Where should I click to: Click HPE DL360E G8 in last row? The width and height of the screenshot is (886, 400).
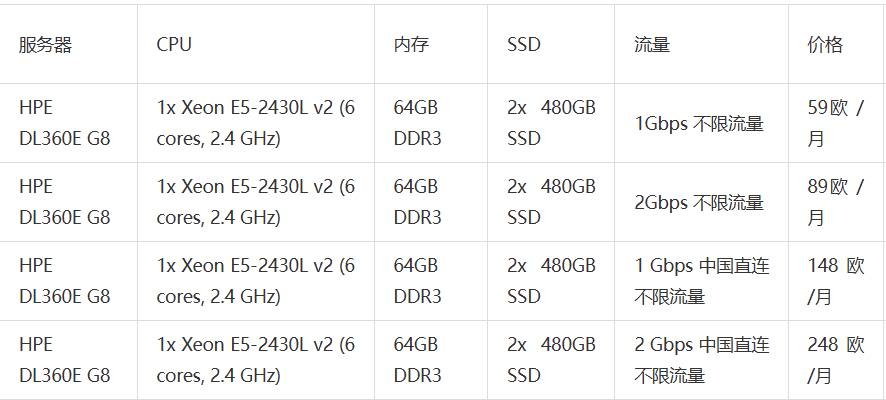pos(68,360)
